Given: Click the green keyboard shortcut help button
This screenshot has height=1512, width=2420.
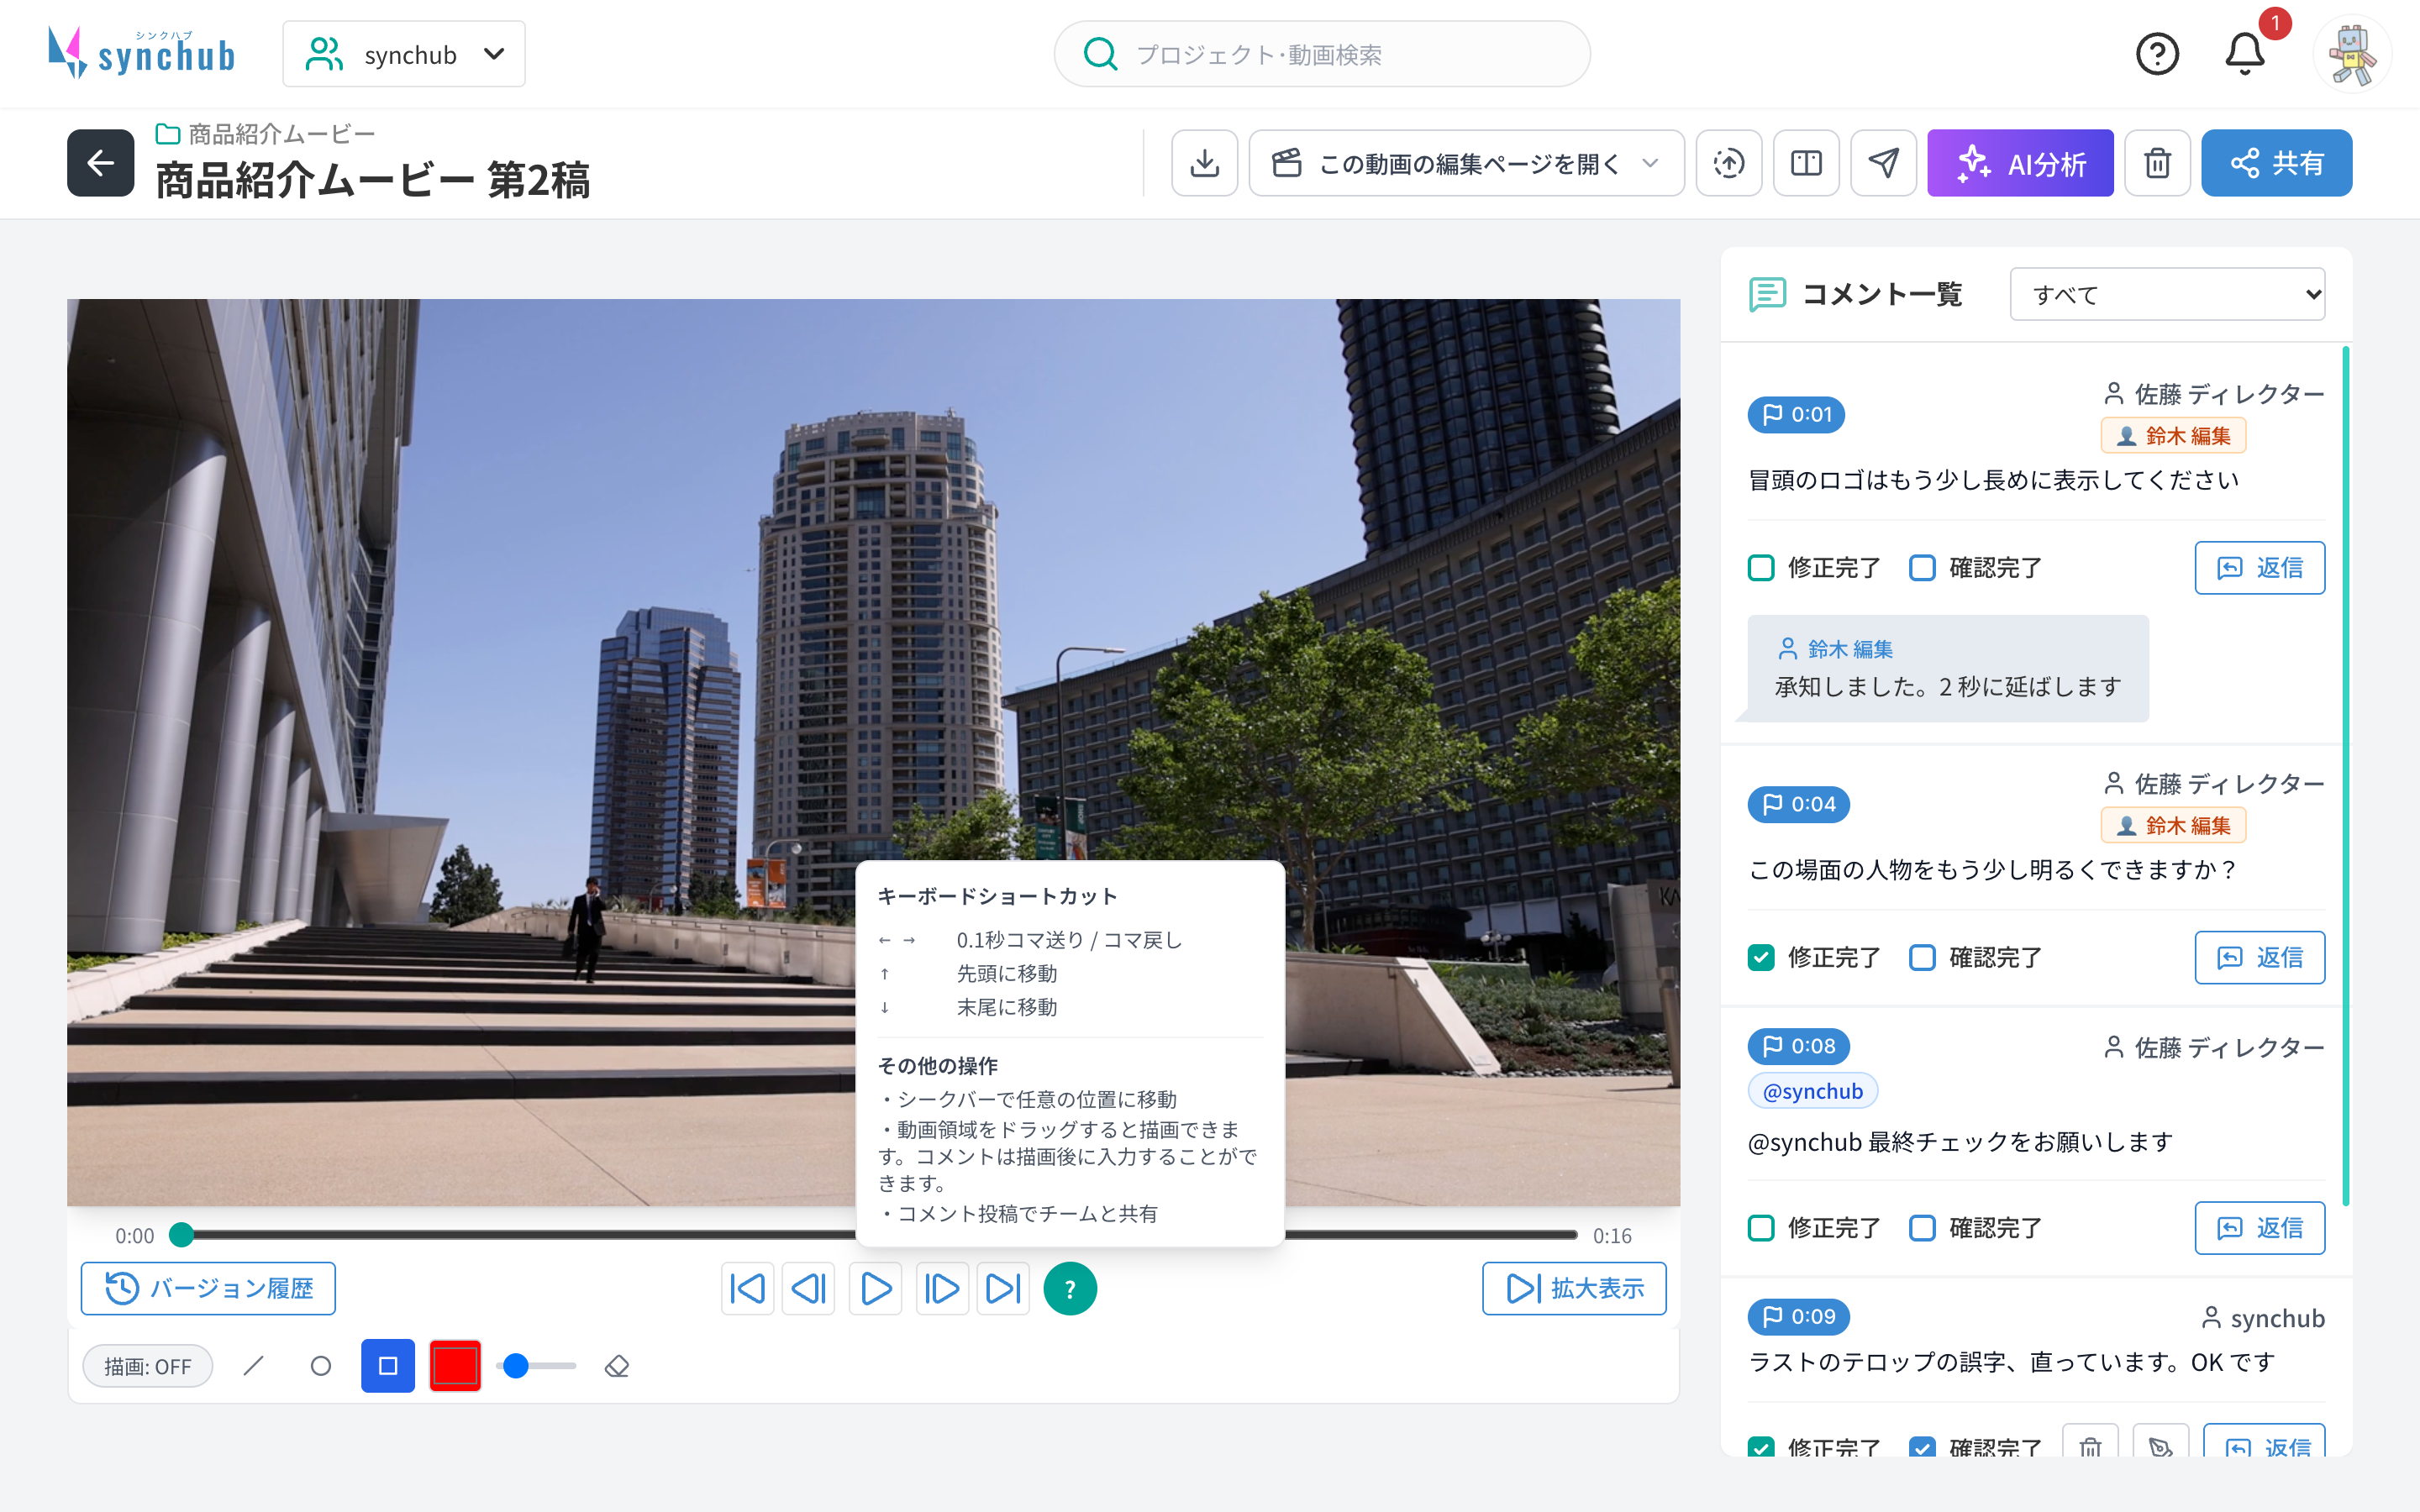Looking at the screenshot, I should tap(1069, 1288).
